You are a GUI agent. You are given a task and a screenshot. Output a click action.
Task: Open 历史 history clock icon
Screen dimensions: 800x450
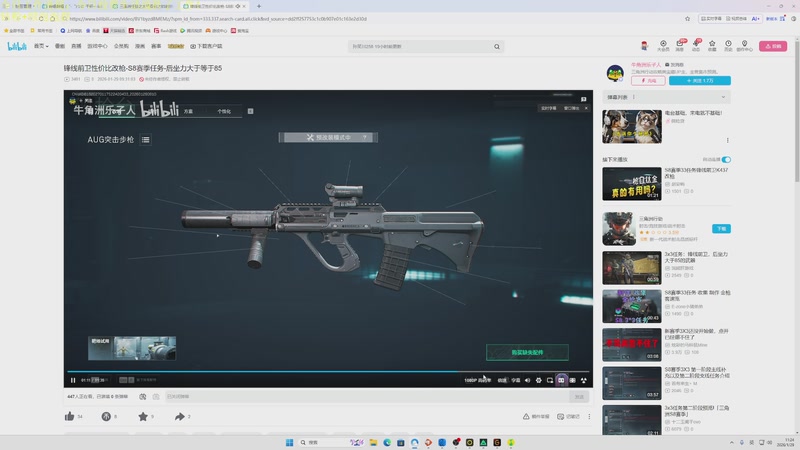coord(728,46)
